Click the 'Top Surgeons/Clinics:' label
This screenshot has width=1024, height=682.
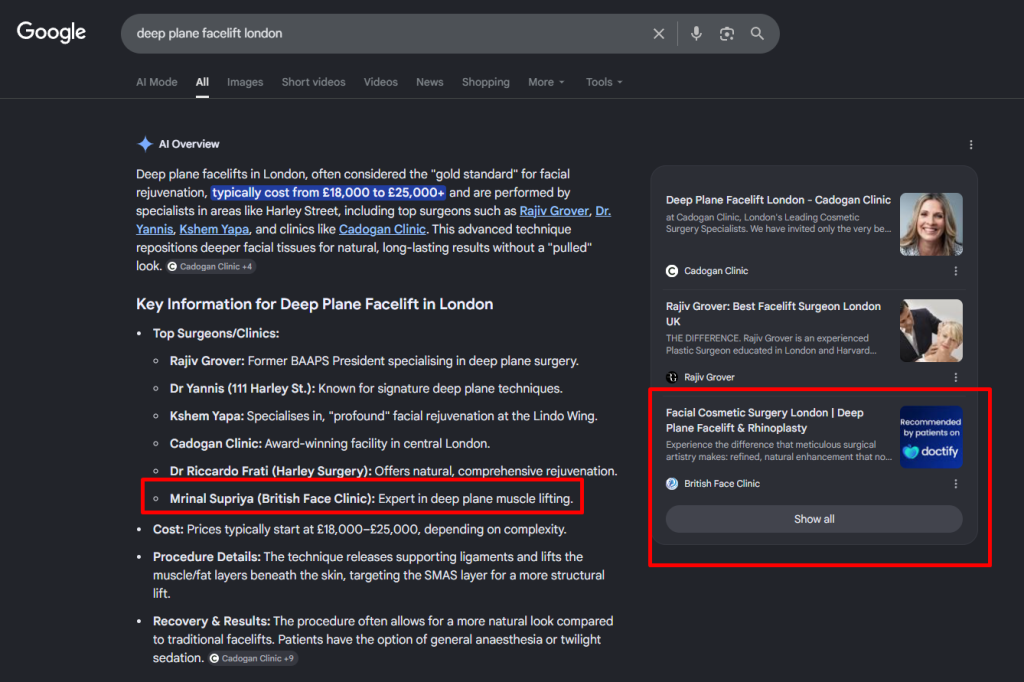click(x=216, y=334)
